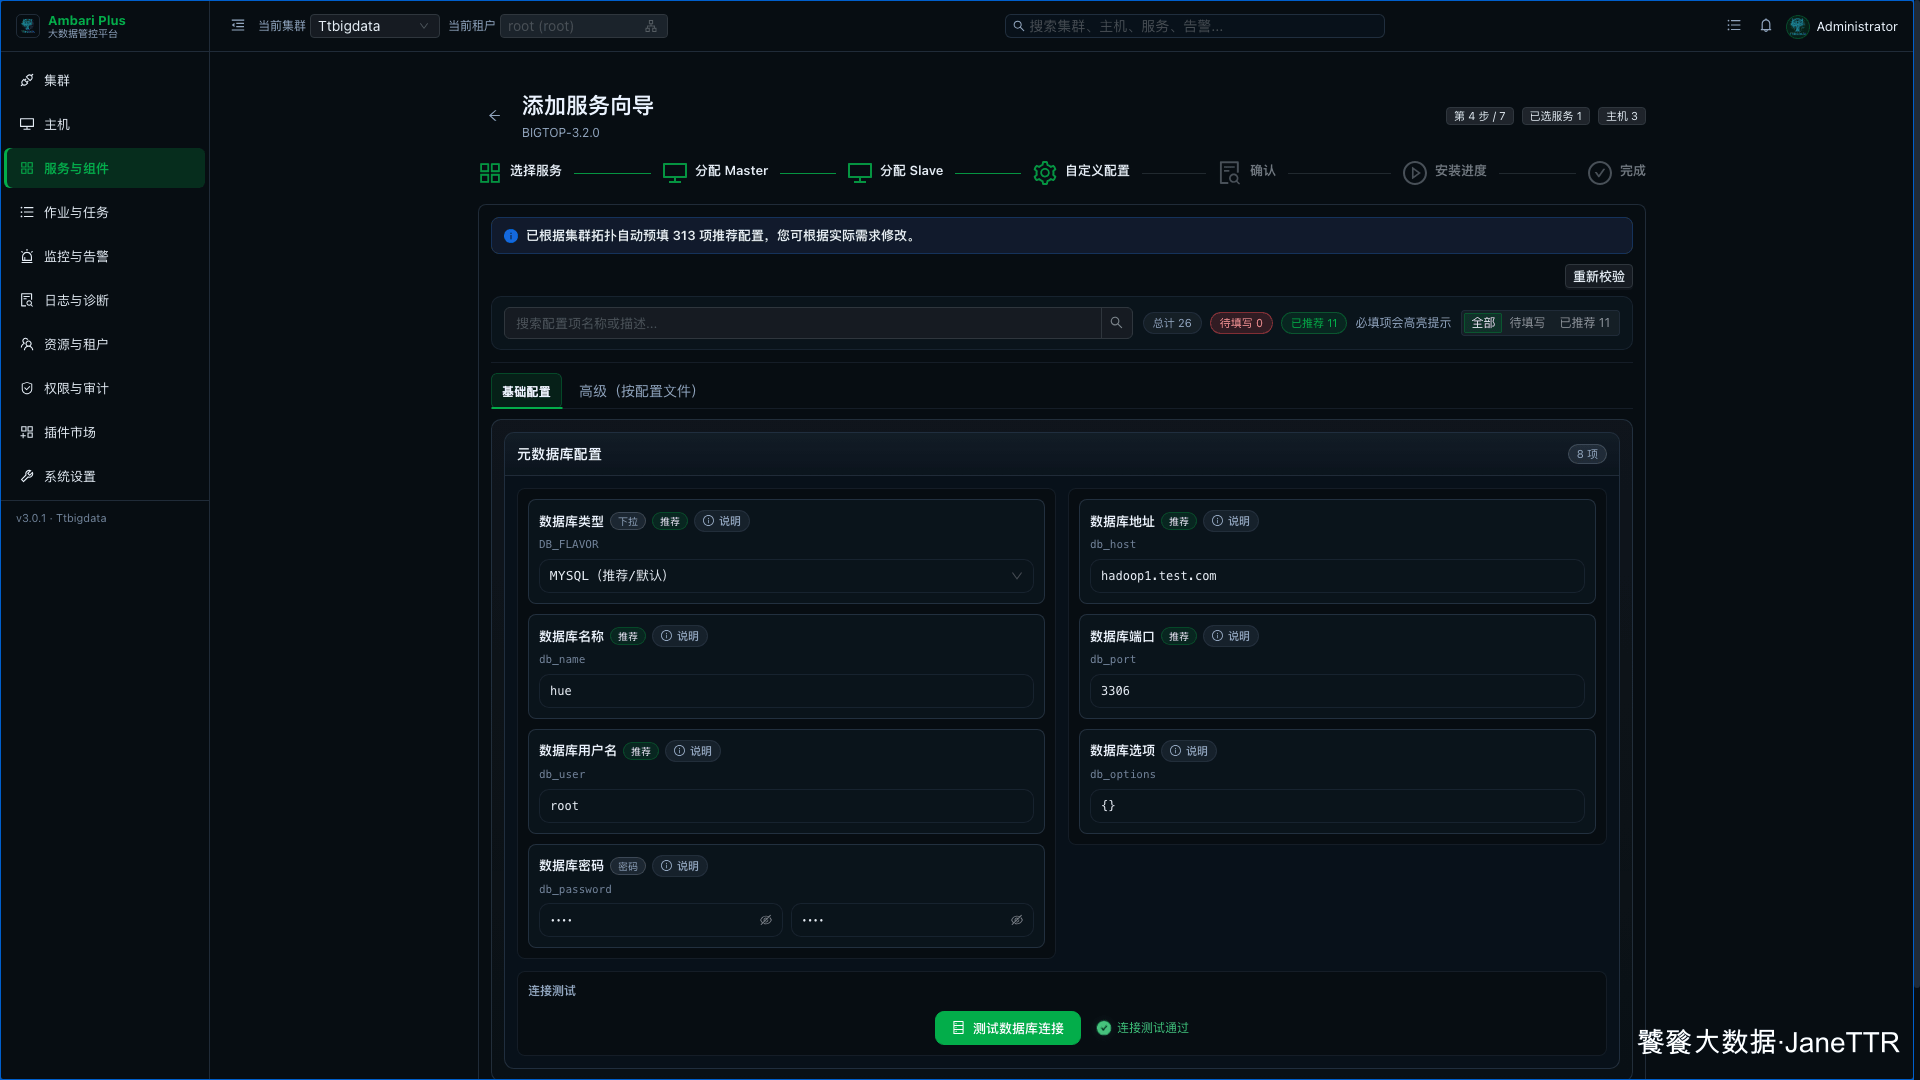
Task: Click the info icon in the blue notice banner
Action: (x=511, y=236)
